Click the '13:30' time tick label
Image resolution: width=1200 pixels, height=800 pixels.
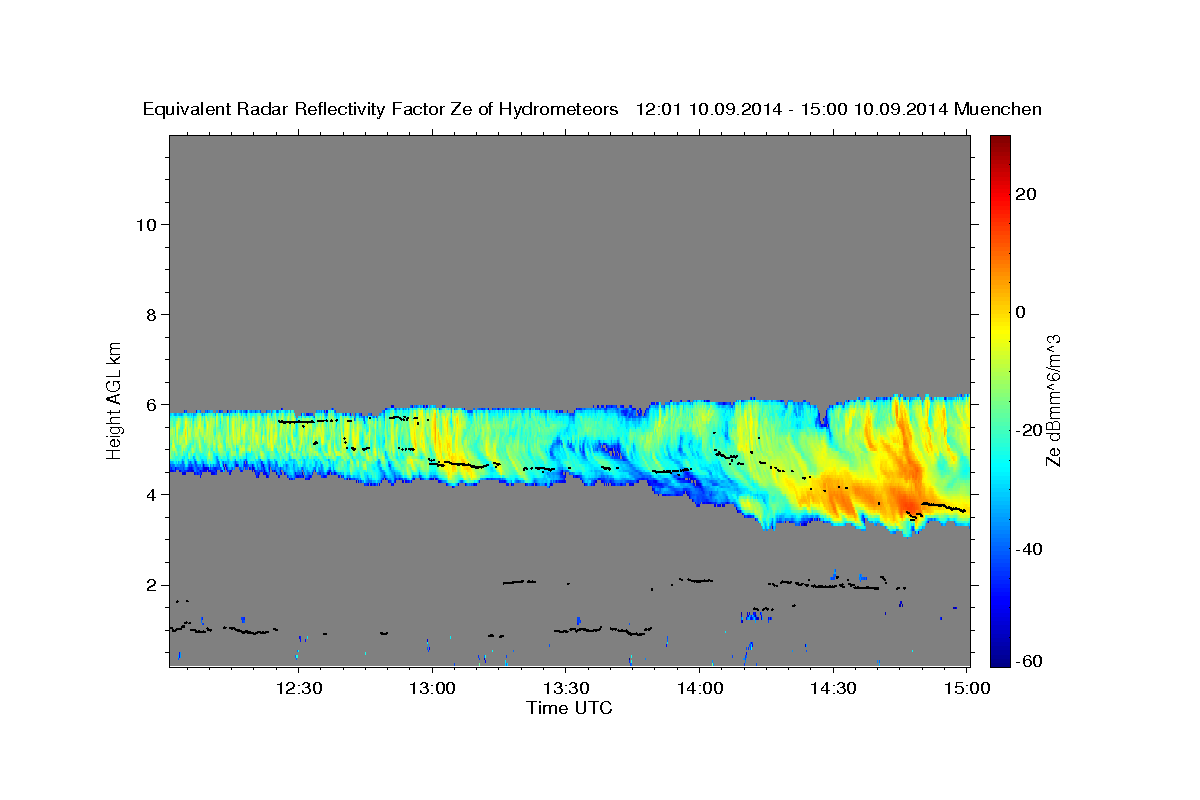[x=565, y=689]
